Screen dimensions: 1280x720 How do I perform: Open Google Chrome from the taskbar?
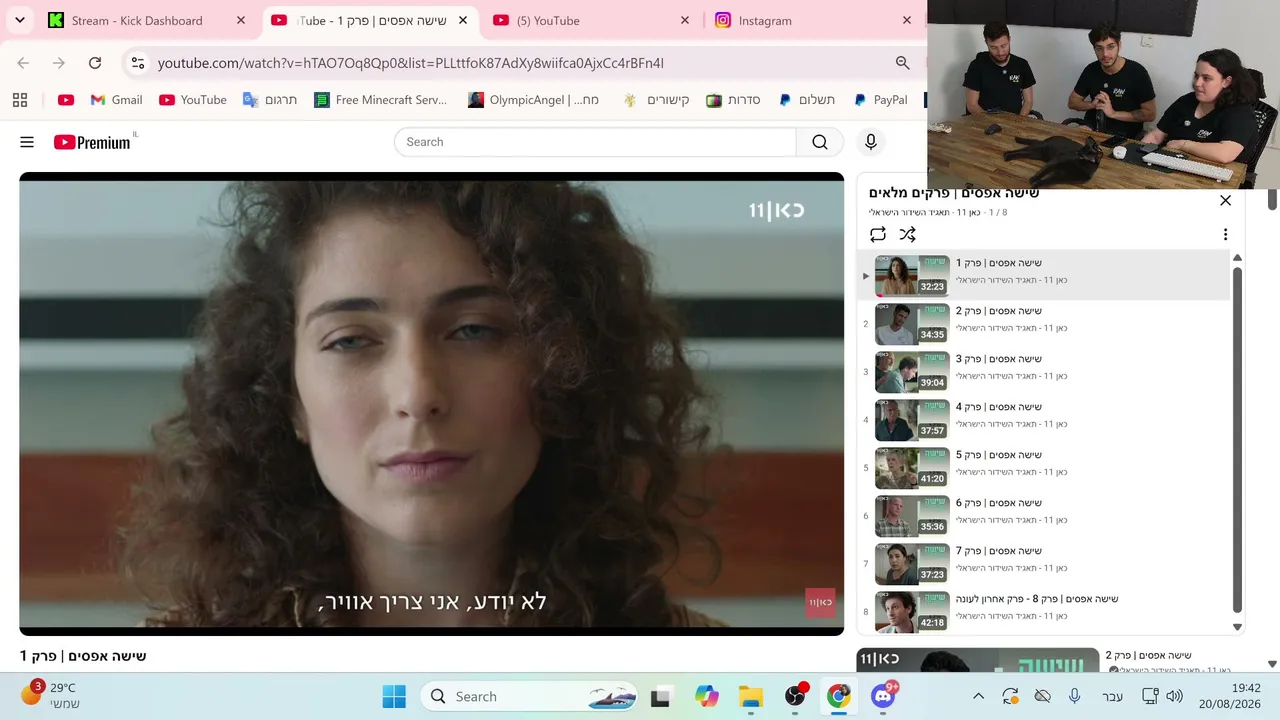point(839,697)
